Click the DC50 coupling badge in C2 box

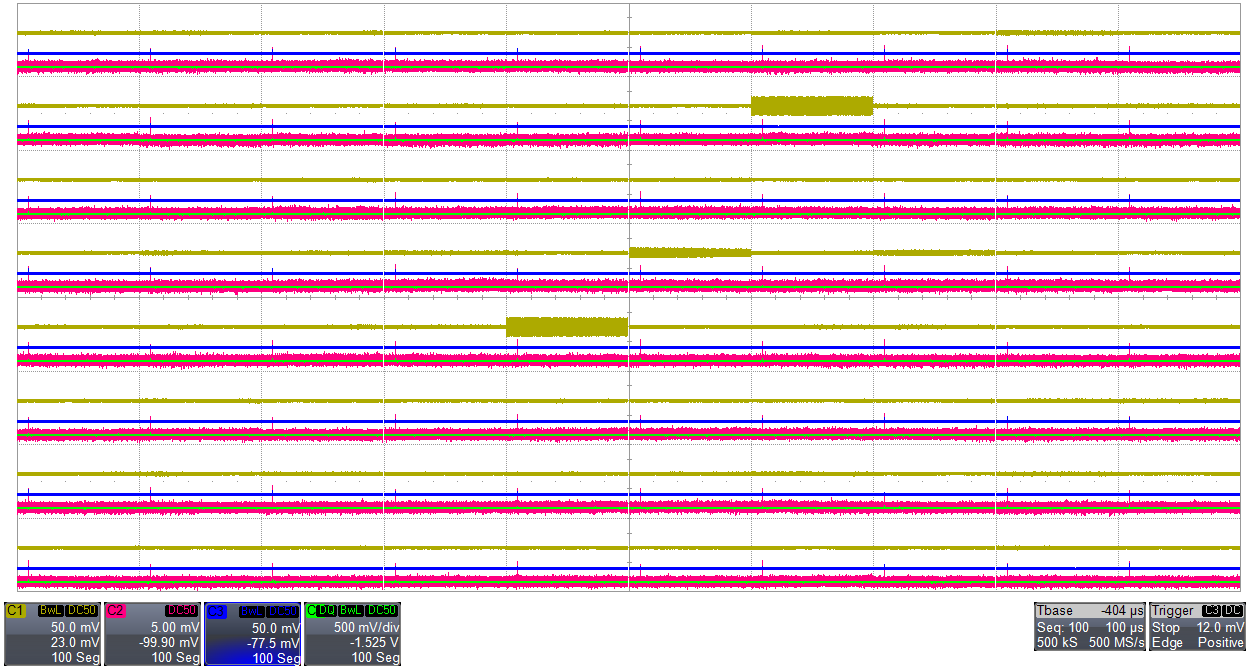[x=183, y=610]
